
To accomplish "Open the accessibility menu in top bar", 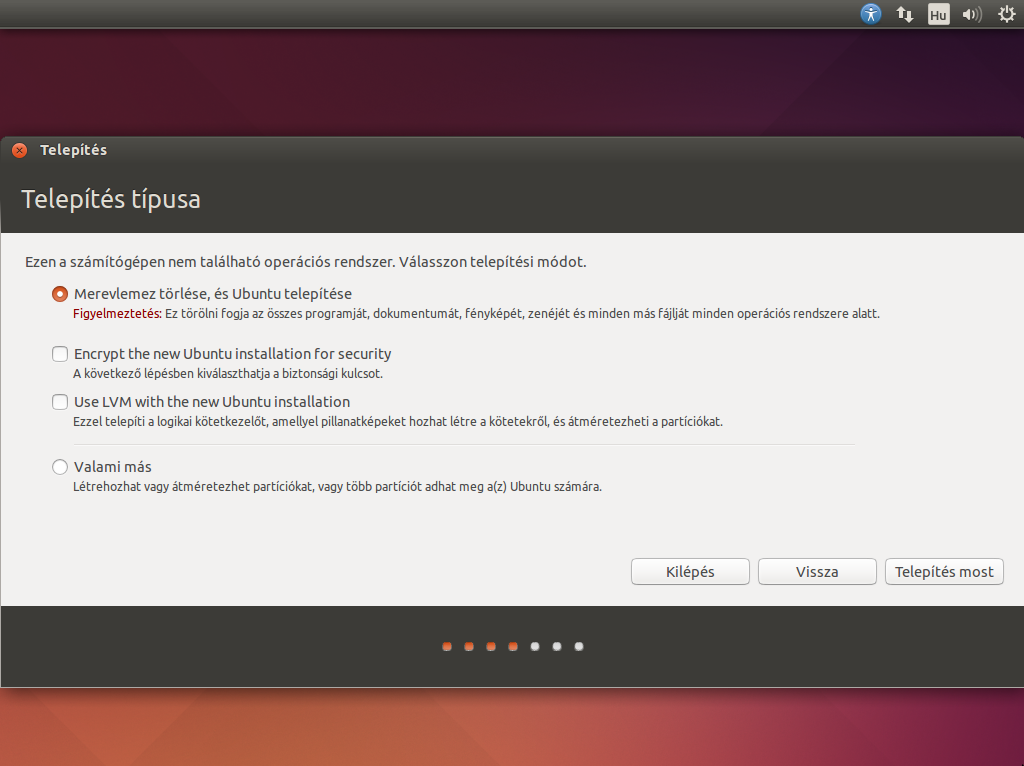I will point(871,14).
